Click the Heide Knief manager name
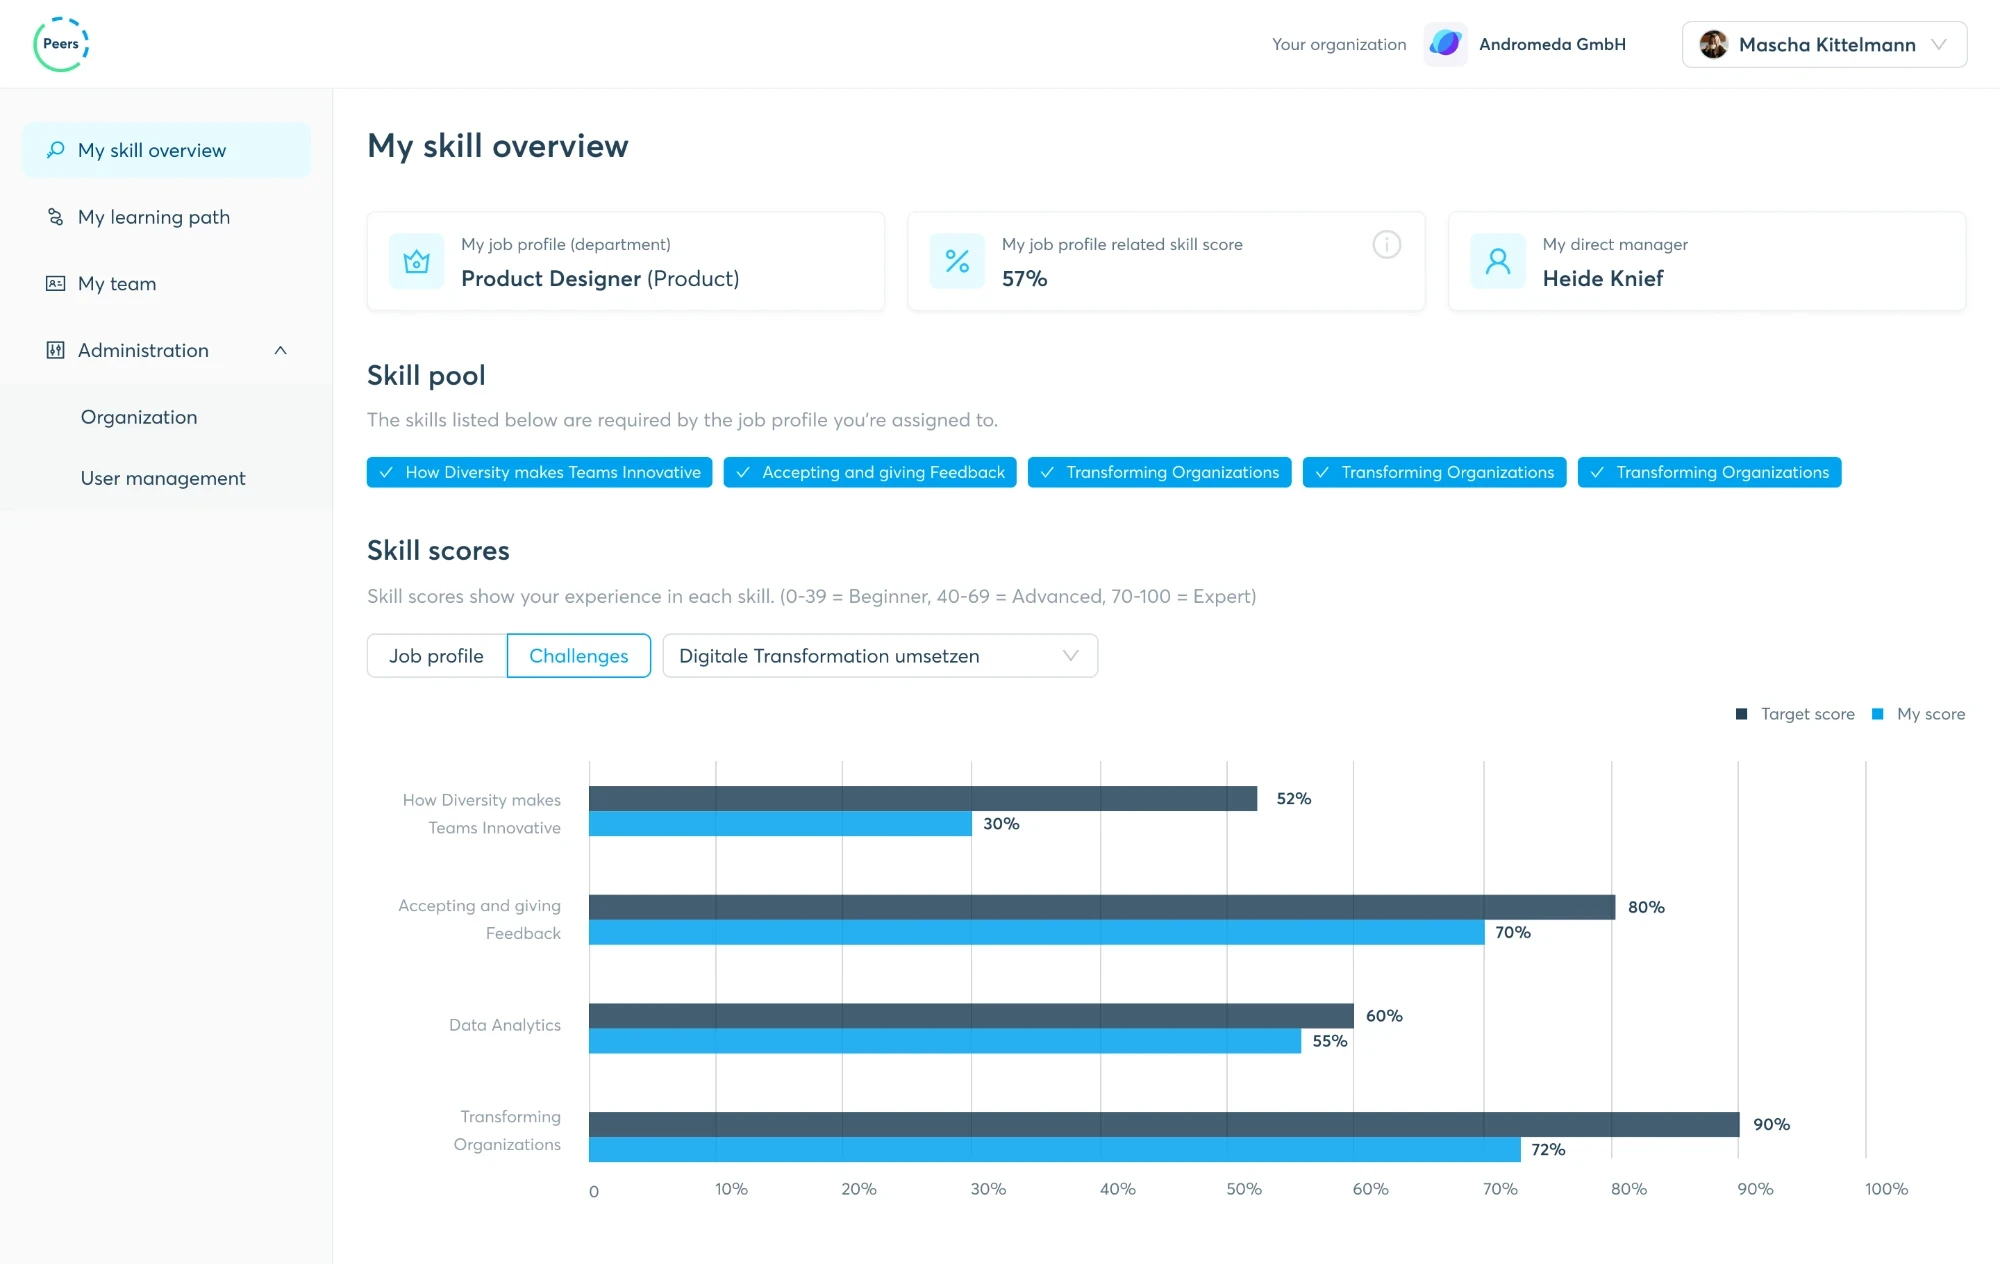The image size is (2000, 1264). [1603, 278]
